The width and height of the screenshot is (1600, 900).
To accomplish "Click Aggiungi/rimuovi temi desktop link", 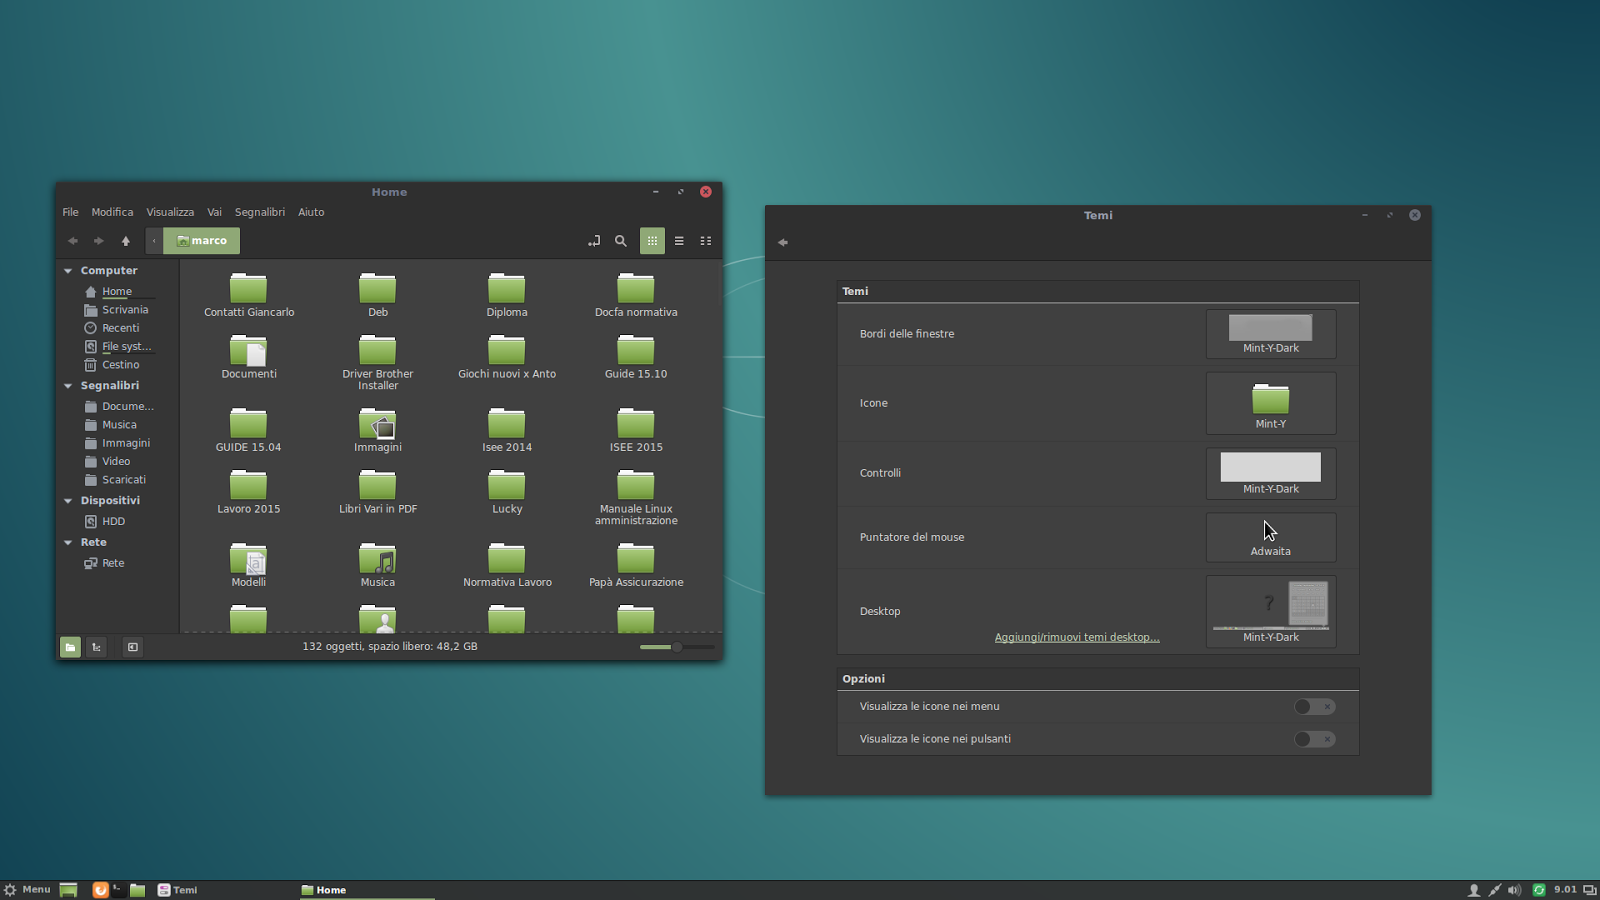I will pyautogui.click(x=1077, y=637).
